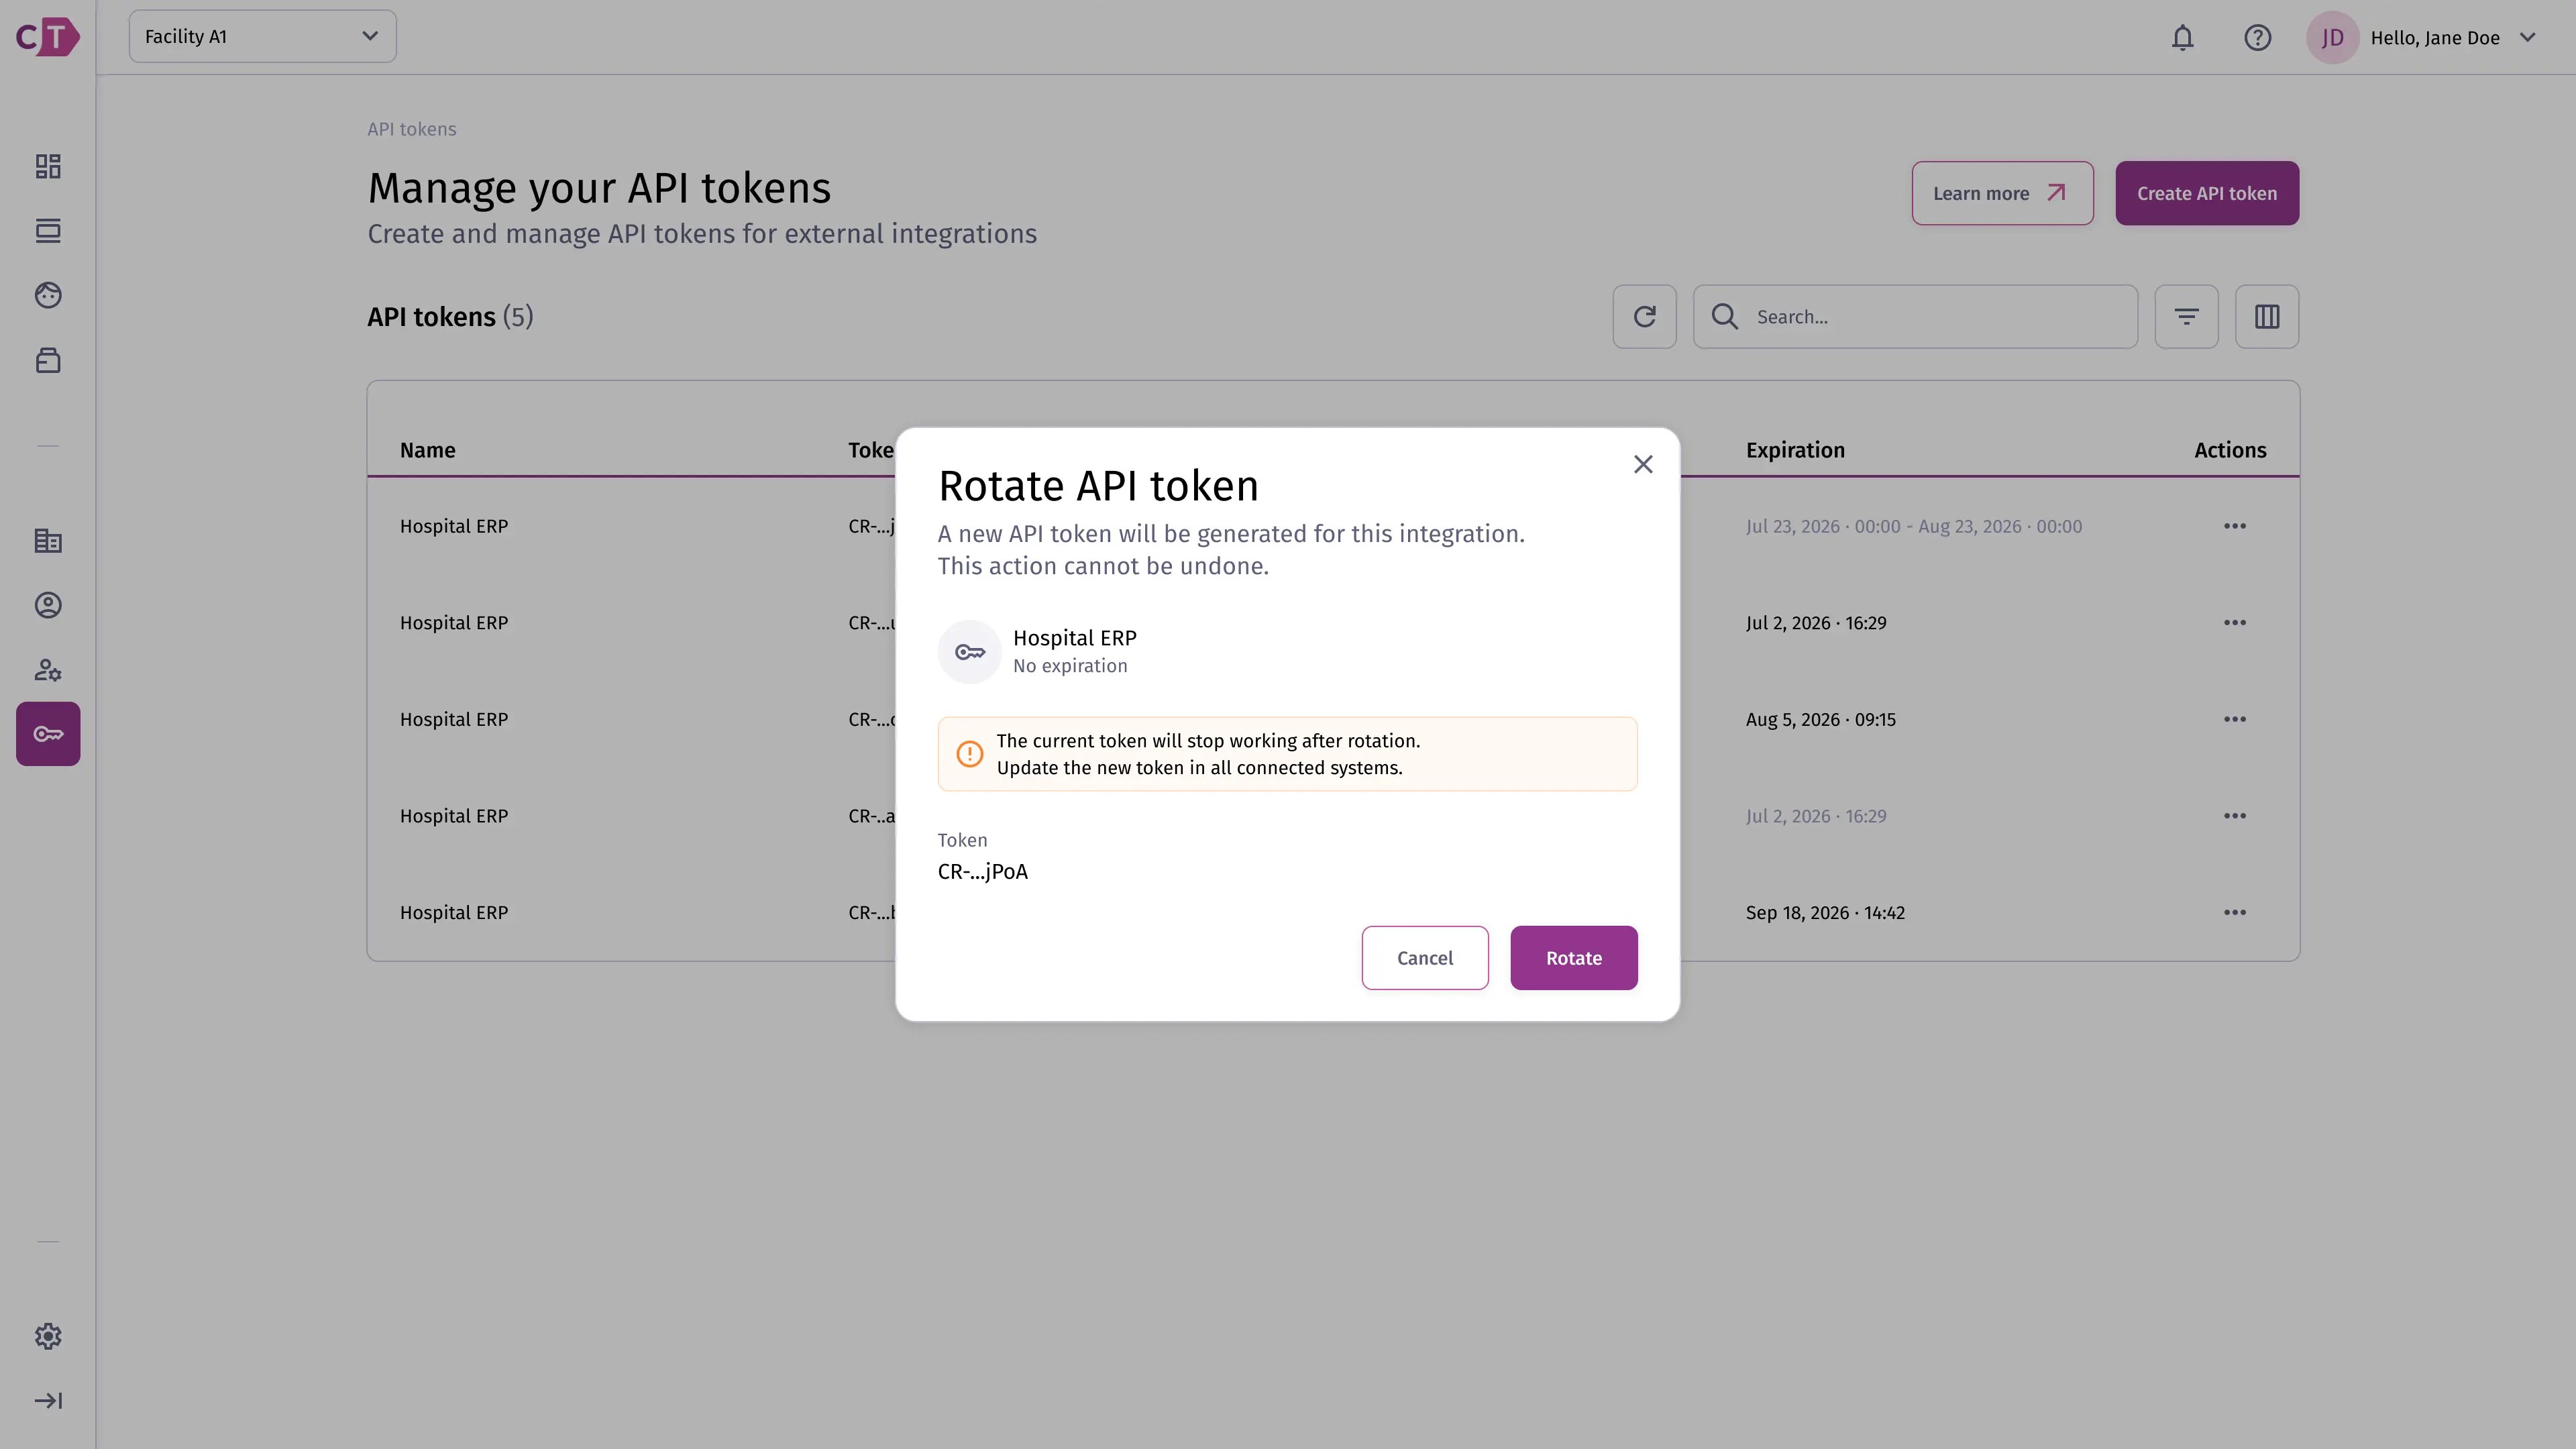
Task: Open actions menu for Jul 23, 2026 token
Action: (2235, 526)
